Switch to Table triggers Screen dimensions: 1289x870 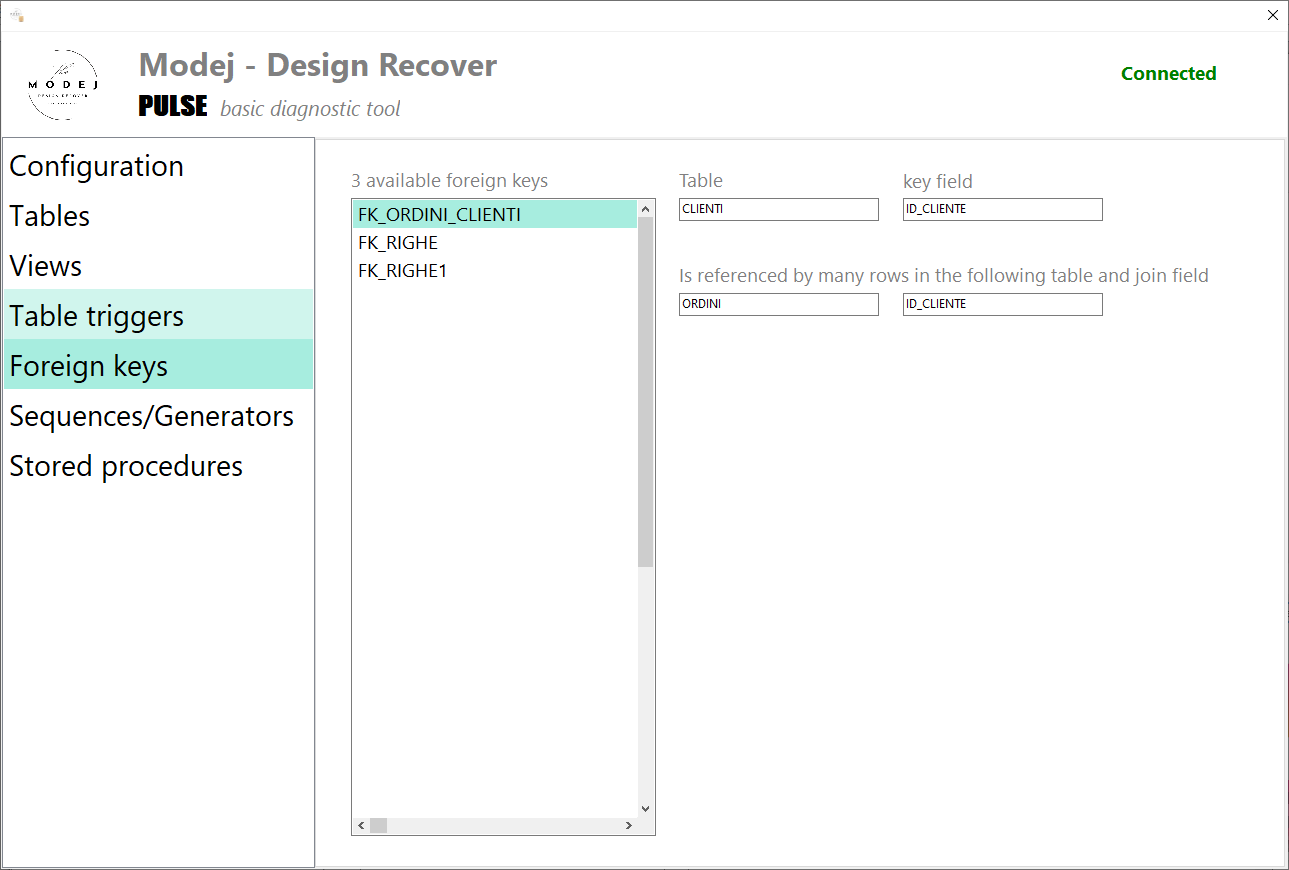pyautogui.click(x=159, y=315)
